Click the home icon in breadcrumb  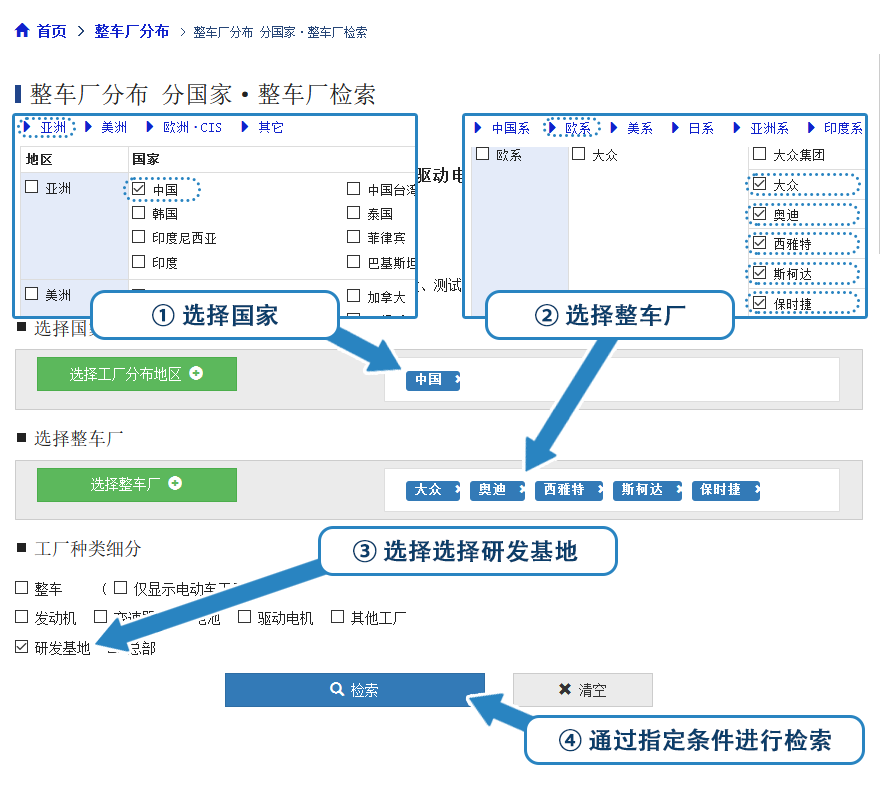[x=22, y=30]
